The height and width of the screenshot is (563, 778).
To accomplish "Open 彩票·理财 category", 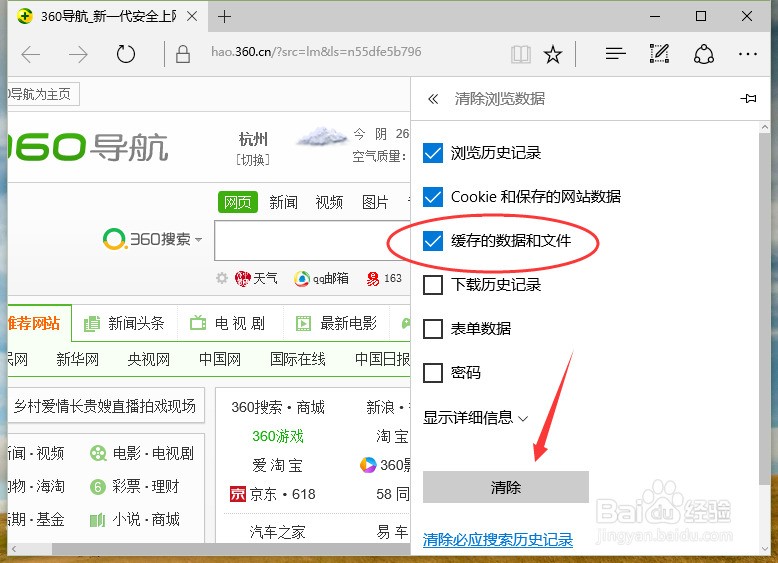I will click(x=134, y=487).
